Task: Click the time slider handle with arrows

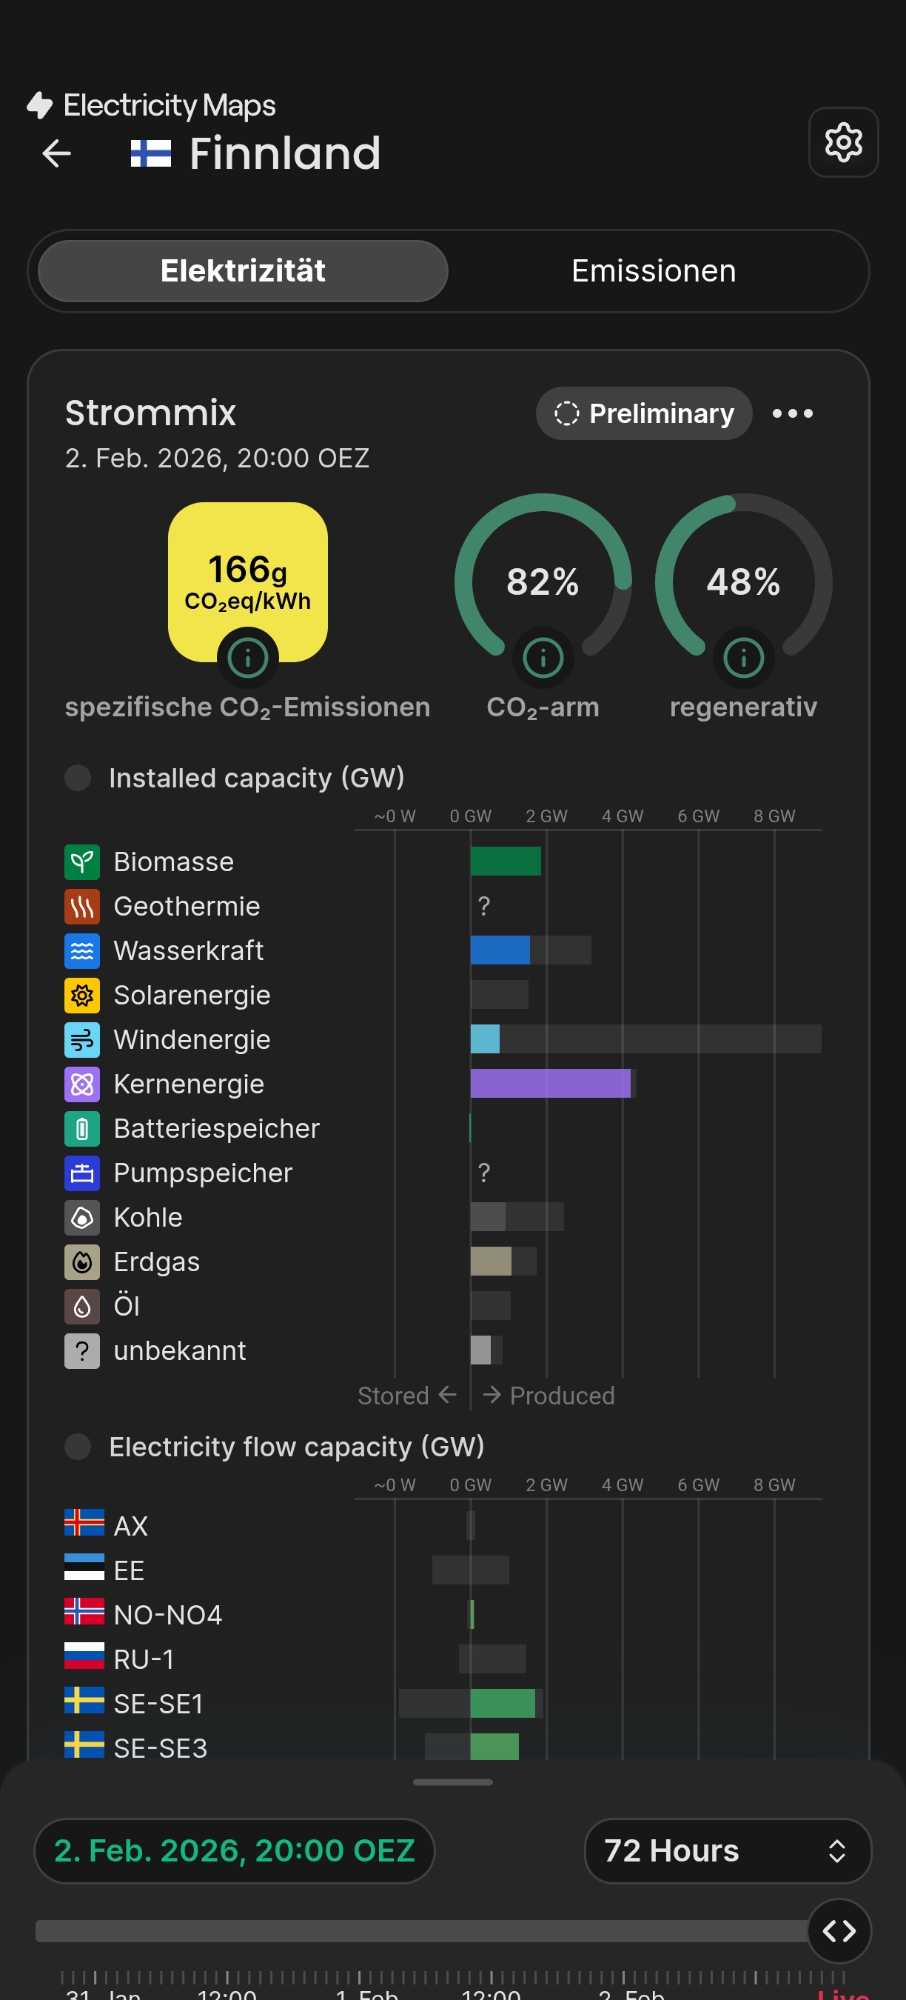Action: pos(839,1931)
